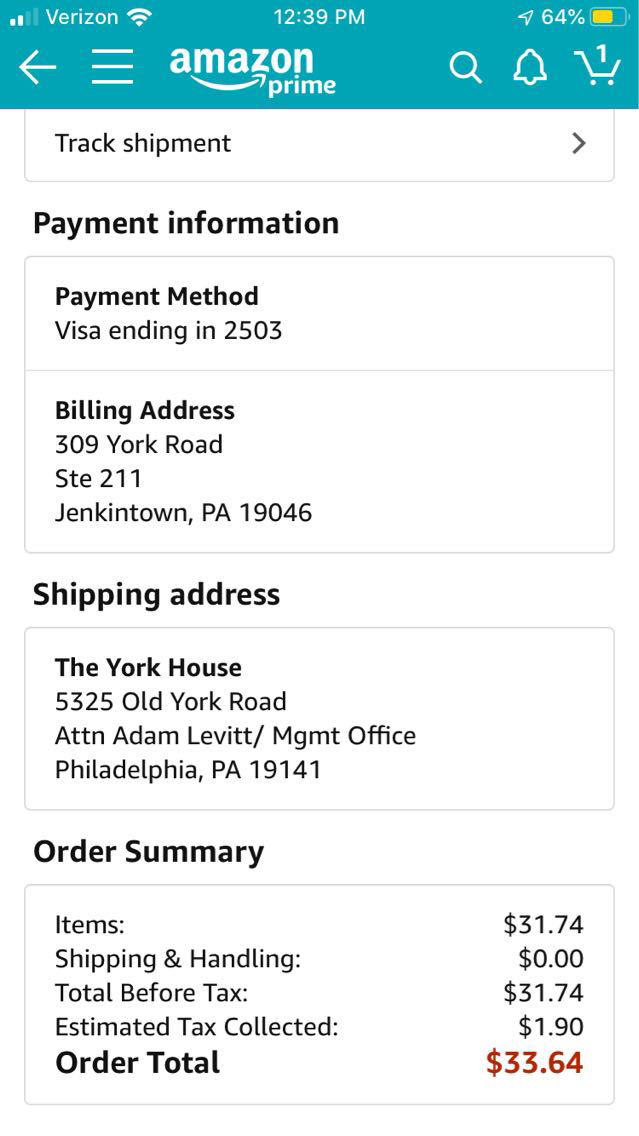Viewport: 639px width, 1136px height.
Task: Open search with magnifier icon
Action: pos(465,68)
